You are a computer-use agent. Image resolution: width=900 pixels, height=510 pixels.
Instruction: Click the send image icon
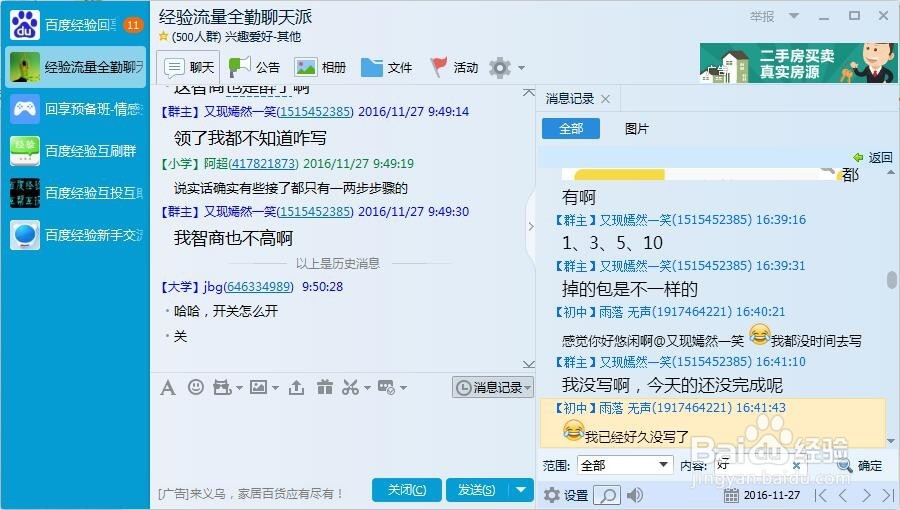pos(258,387)
